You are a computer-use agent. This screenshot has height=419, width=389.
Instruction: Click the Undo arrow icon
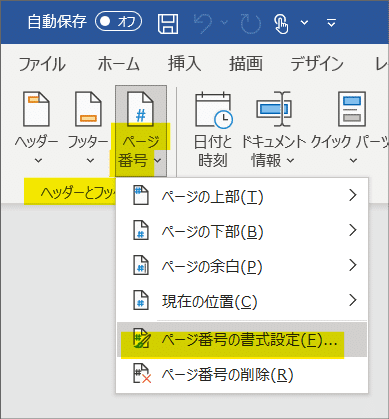click(203, 23)
